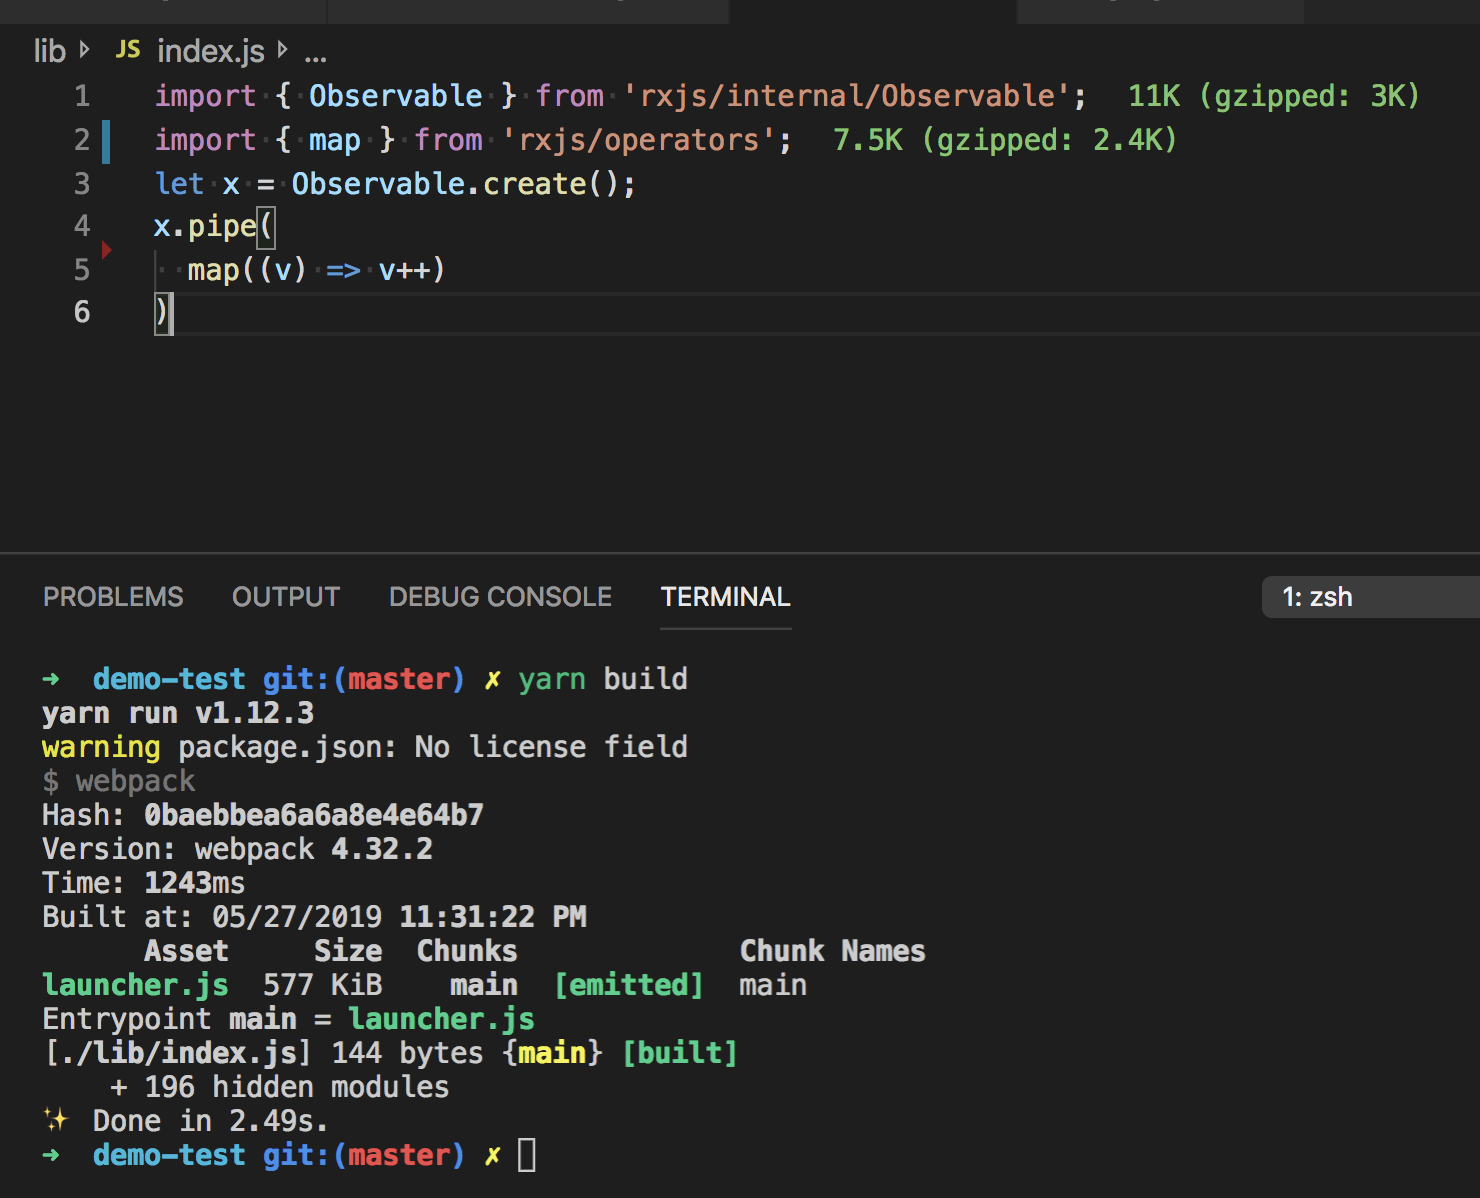Click the last prompt's git:(master) text
The height and width of the screenshot is (1198, 1480).
point(364,1155)
